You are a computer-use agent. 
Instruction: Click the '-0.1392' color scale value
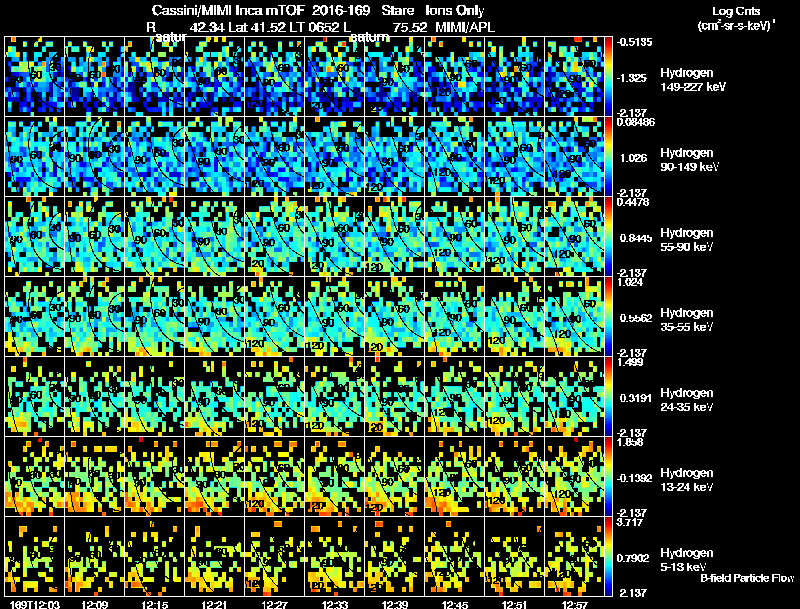(x=634, y=478)
